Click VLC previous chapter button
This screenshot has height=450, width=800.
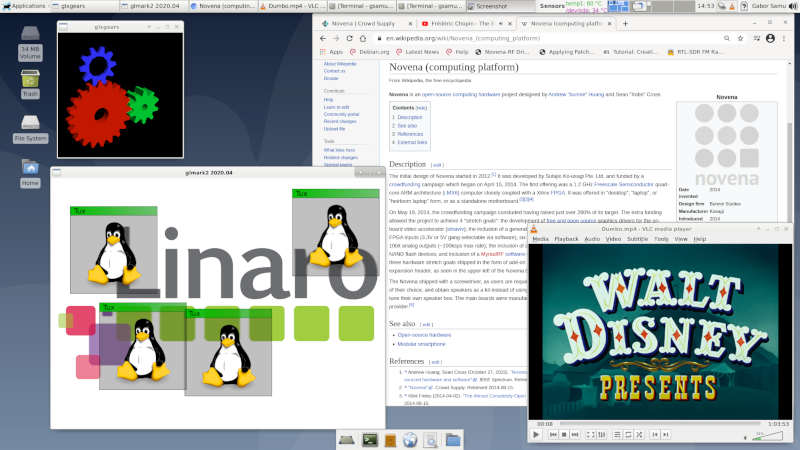coord(655,435)
